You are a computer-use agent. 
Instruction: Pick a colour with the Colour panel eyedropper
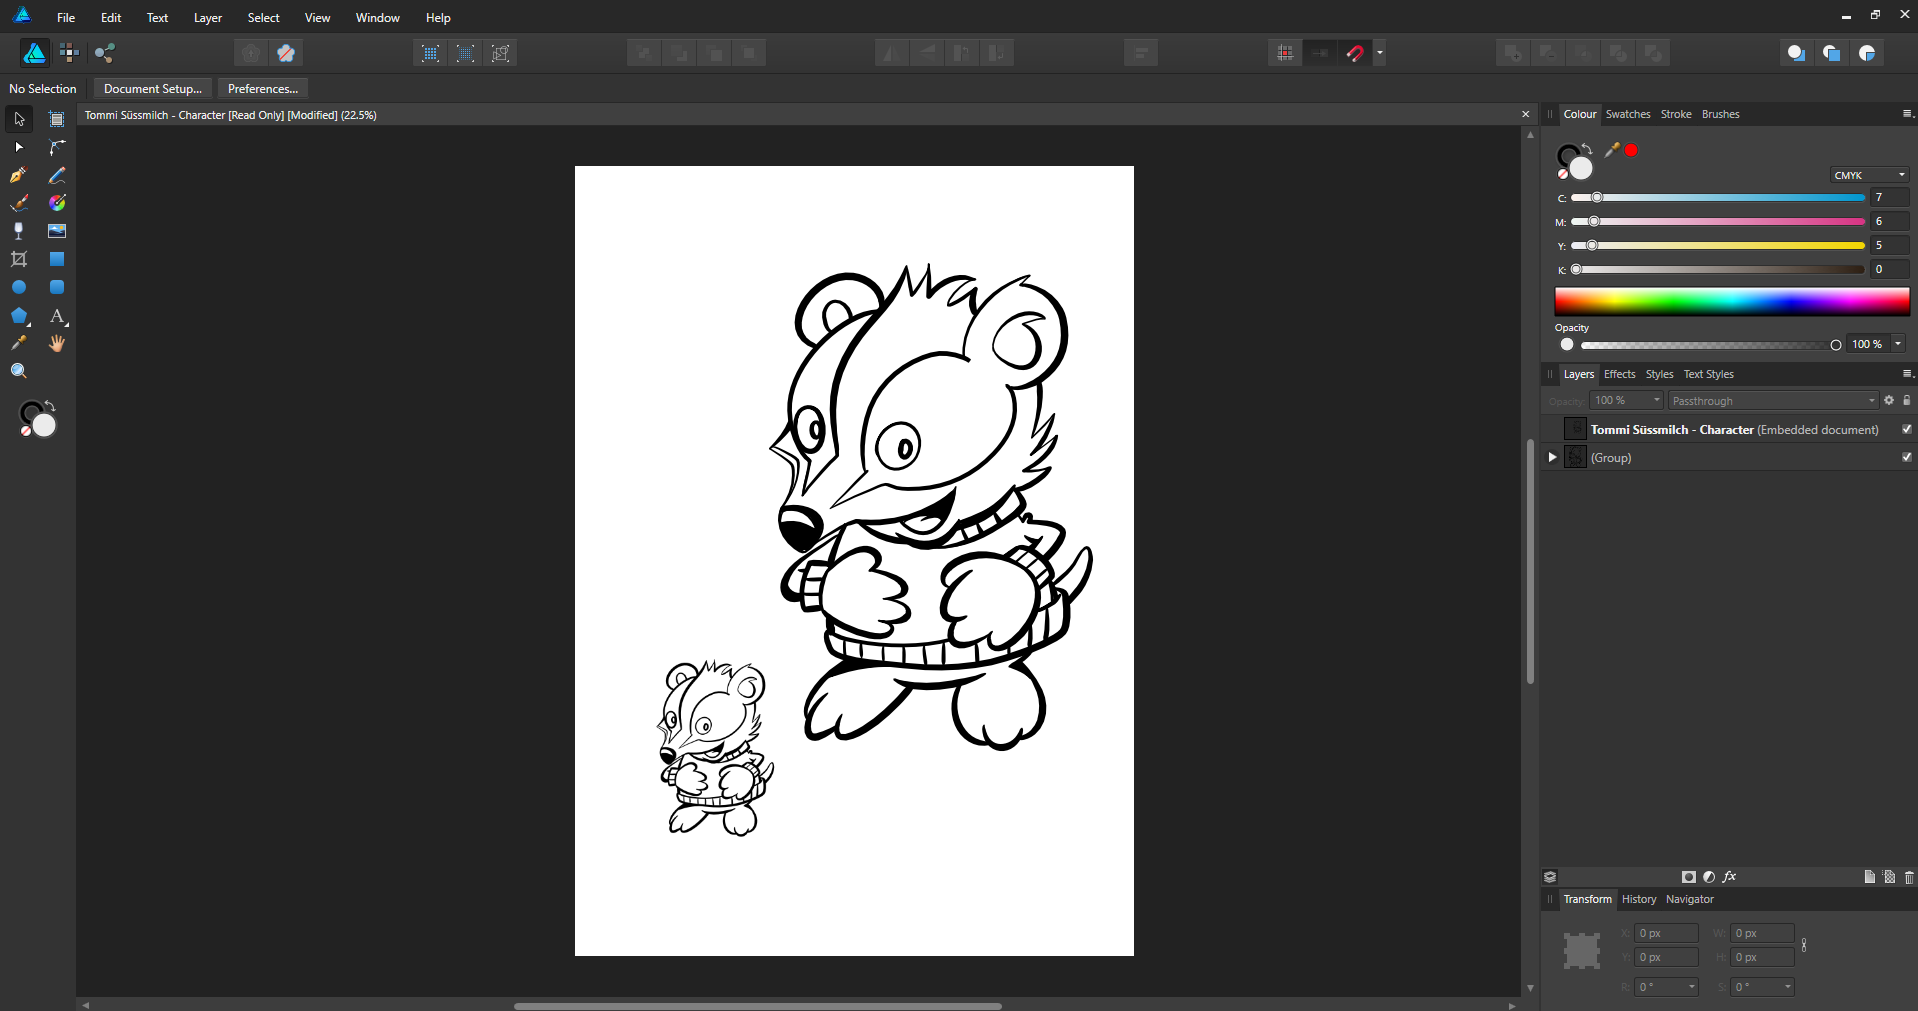tap(1611, 150)
